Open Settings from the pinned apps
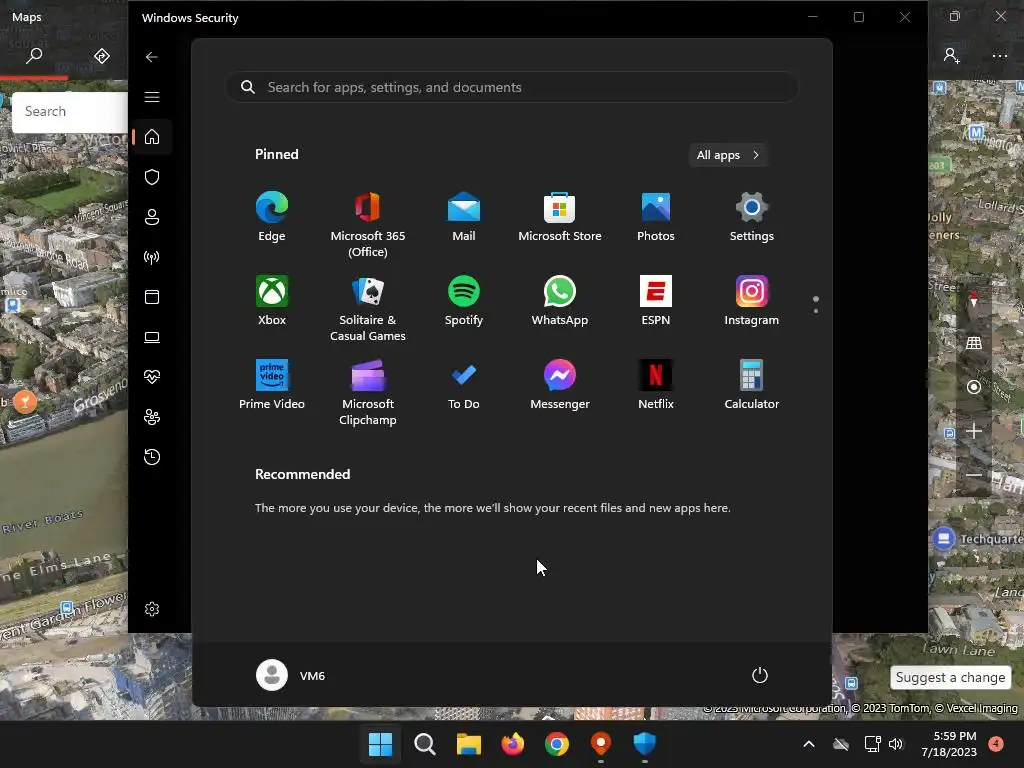This screenshot has width=1024, height=768. 752,217
